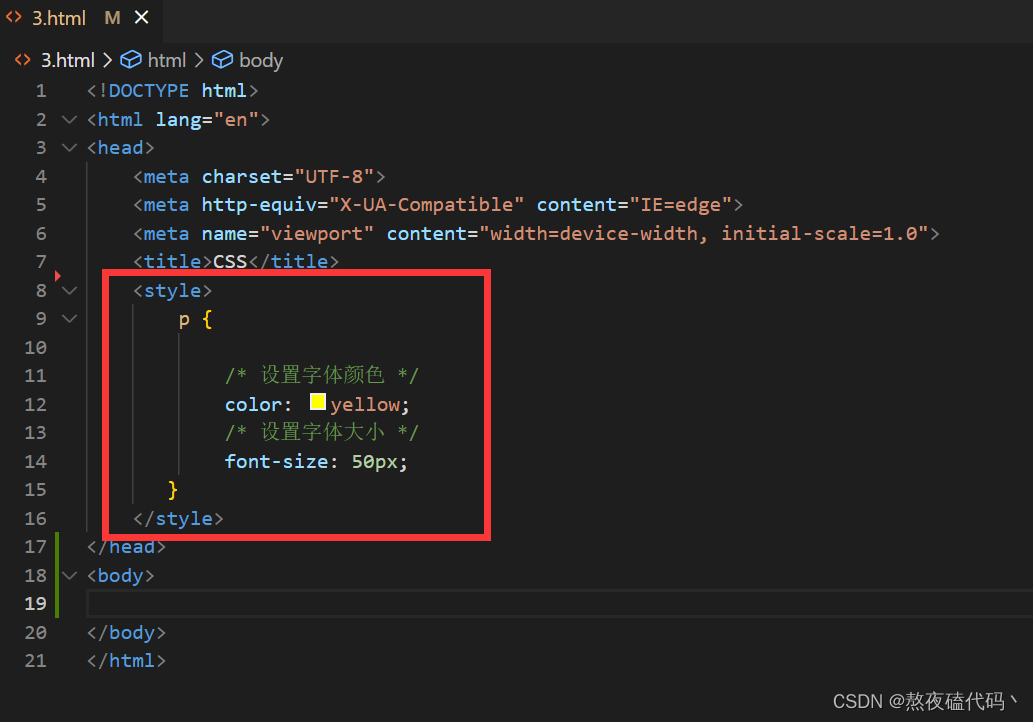
Task: Open the html breadcrumb segment
Action: (x=167, y=60)
